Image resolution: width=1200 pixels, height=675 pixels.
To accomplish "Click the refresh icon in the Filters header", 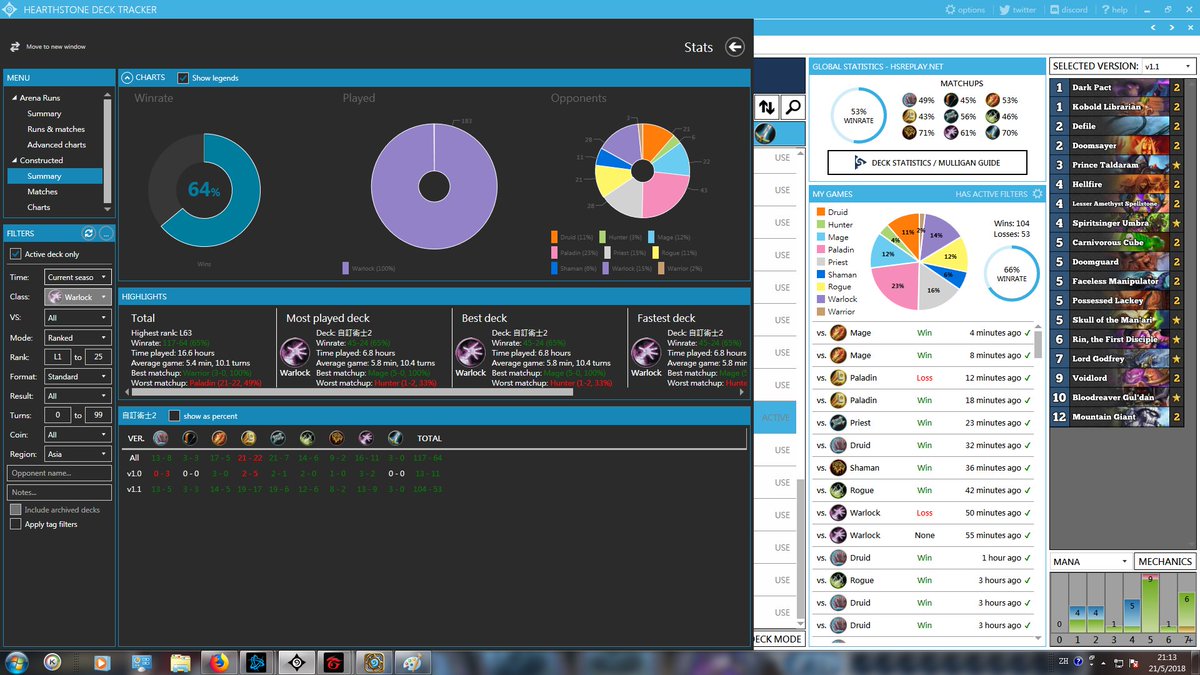I will pyautogui.click(x=89, y=233).
